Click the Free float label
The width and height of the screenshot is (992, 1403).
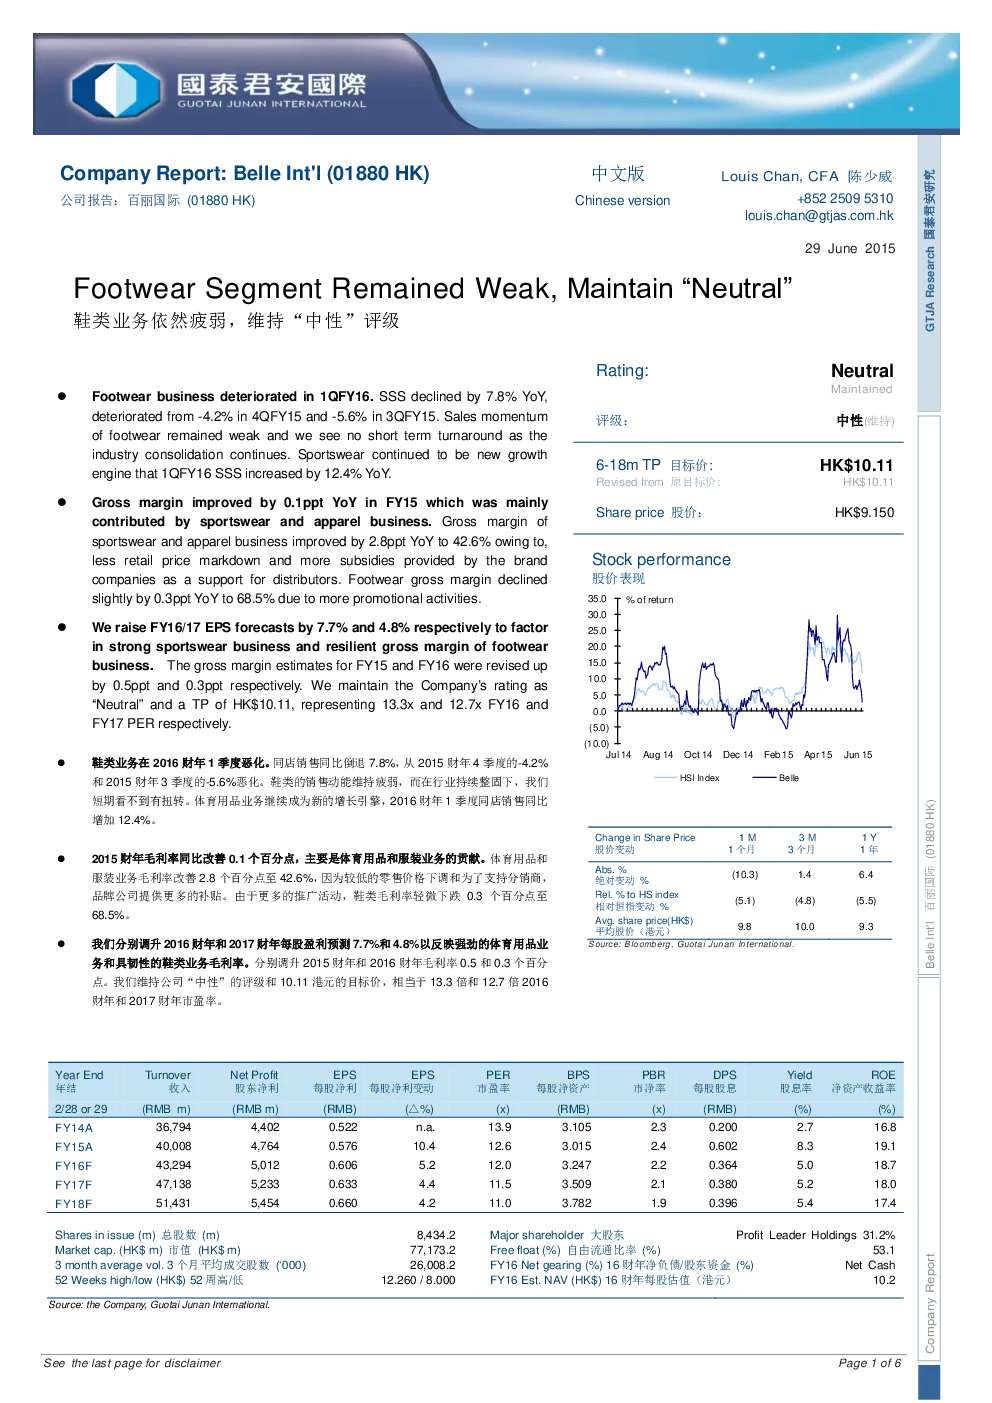pyautogui.click(x=575, y=1251)
